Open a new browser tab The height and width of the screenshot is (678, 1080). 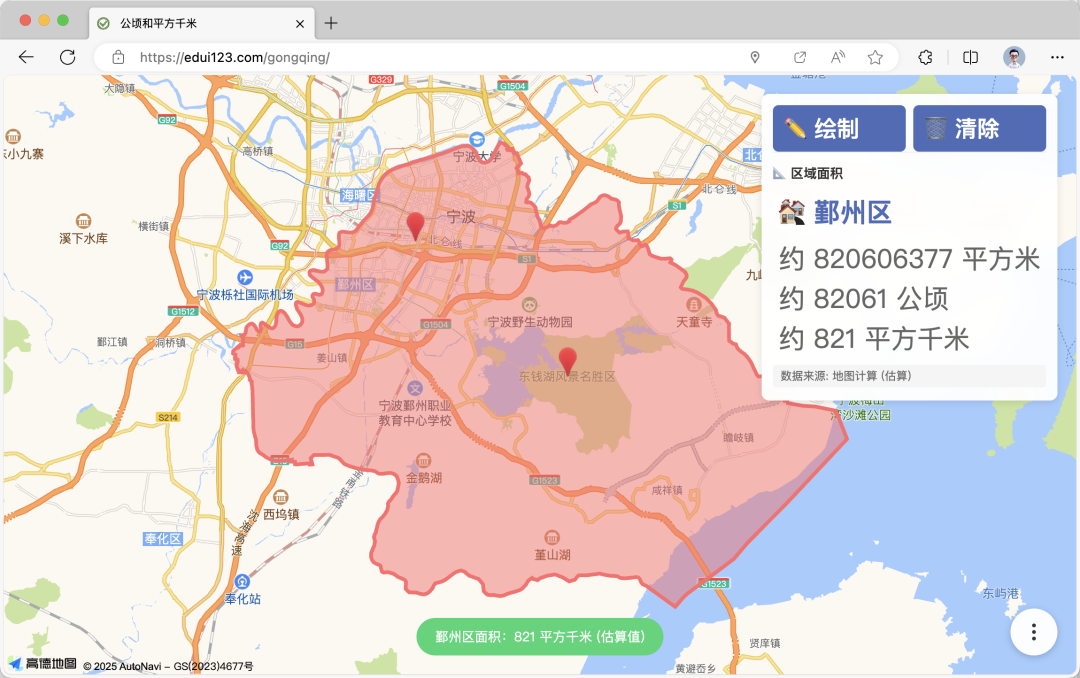pos(330,22)
